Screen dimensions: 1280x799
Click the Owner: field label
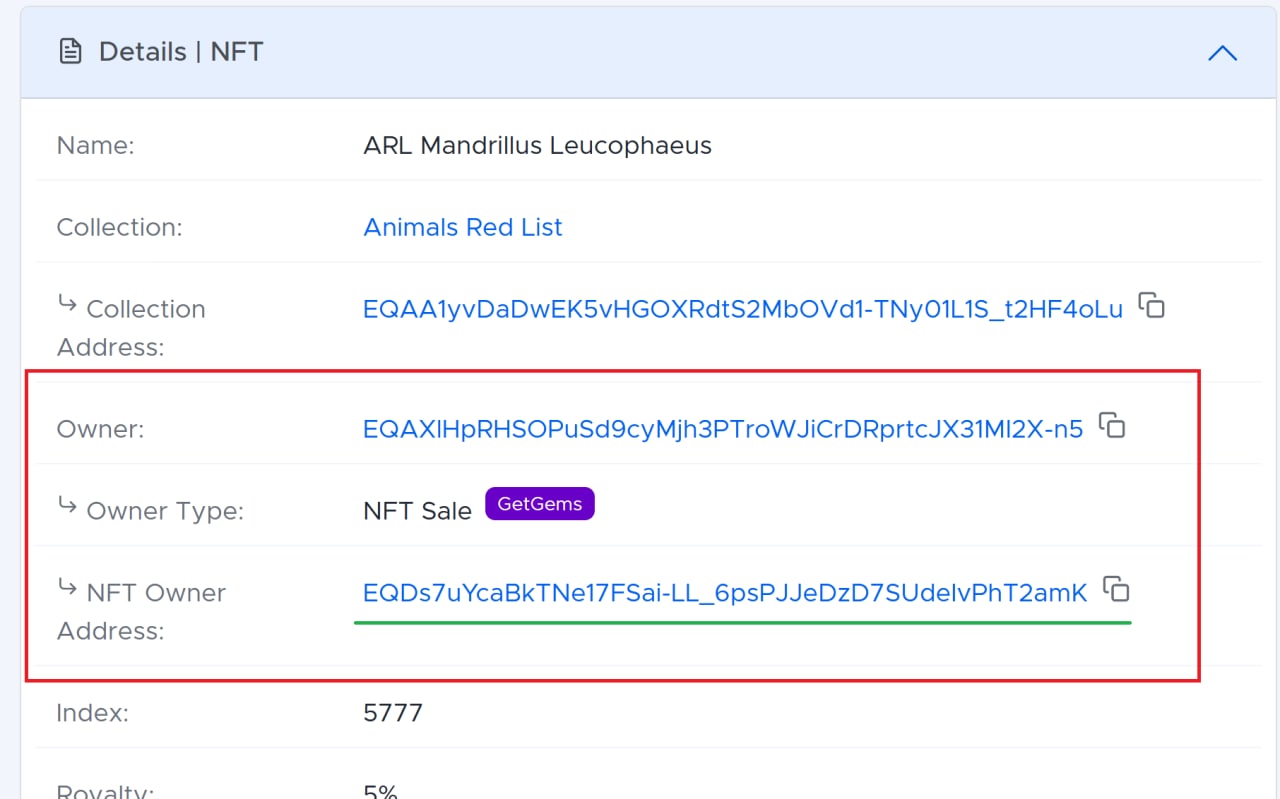tap(100, 429)
